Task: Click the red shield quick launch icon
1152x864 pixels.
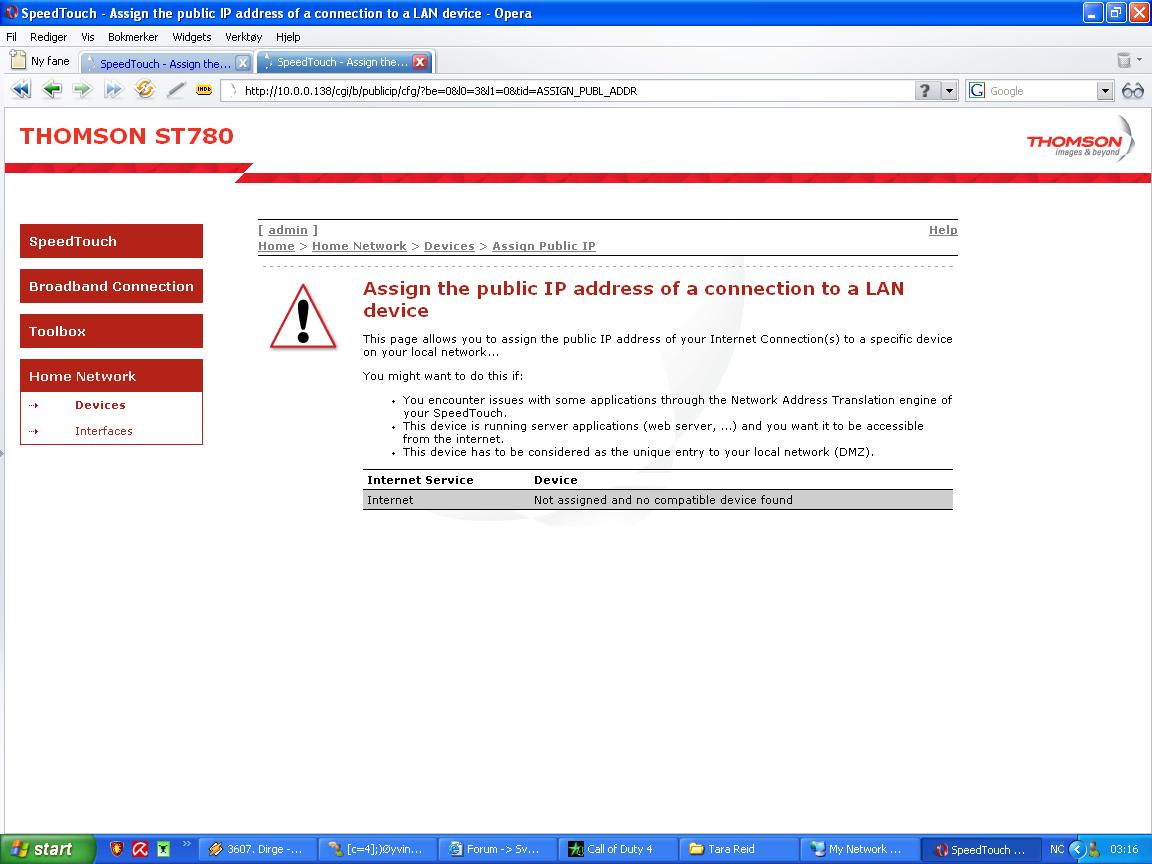Action: [116, 849]
